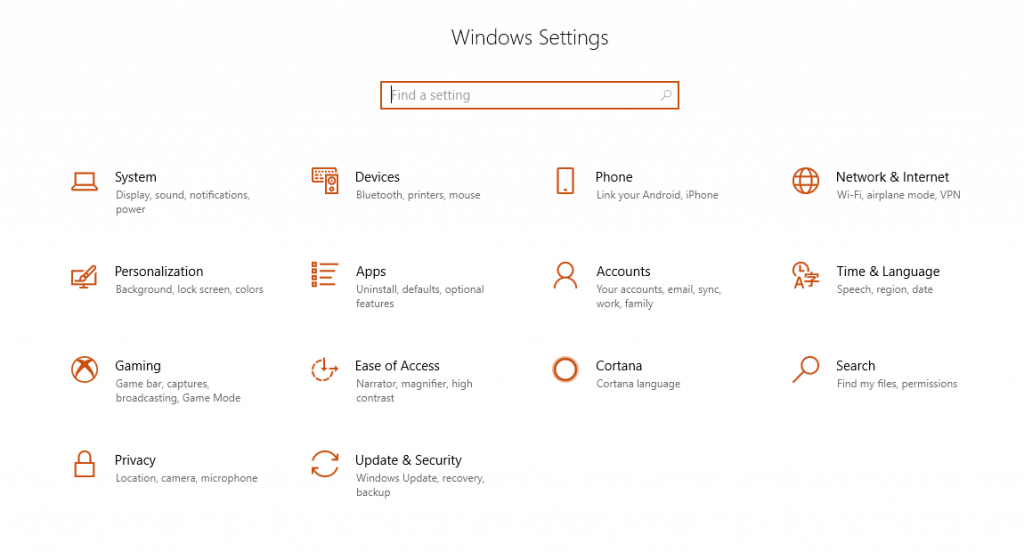Click 'Link your Android, iPhone' description
Image resolution: width=1024 pixels, height=552 pixels.
click(657, 195)
